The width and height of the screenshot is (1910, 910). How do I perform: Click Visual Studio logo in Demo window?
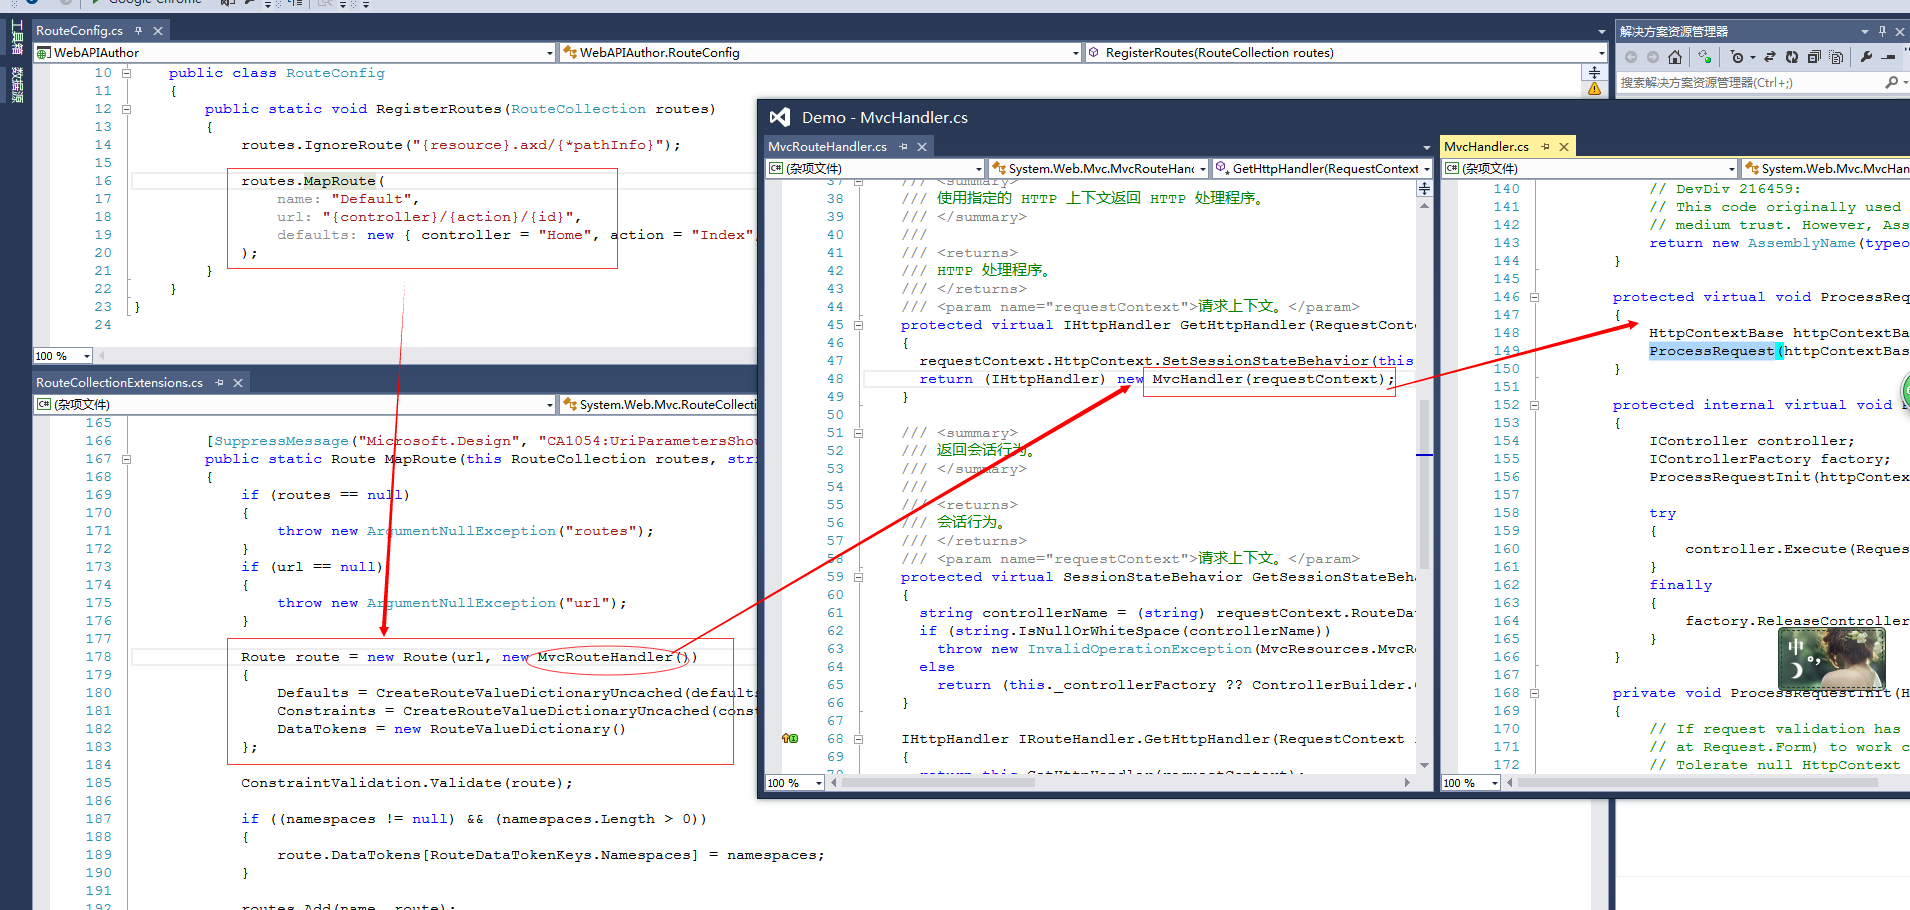point(780,117)
